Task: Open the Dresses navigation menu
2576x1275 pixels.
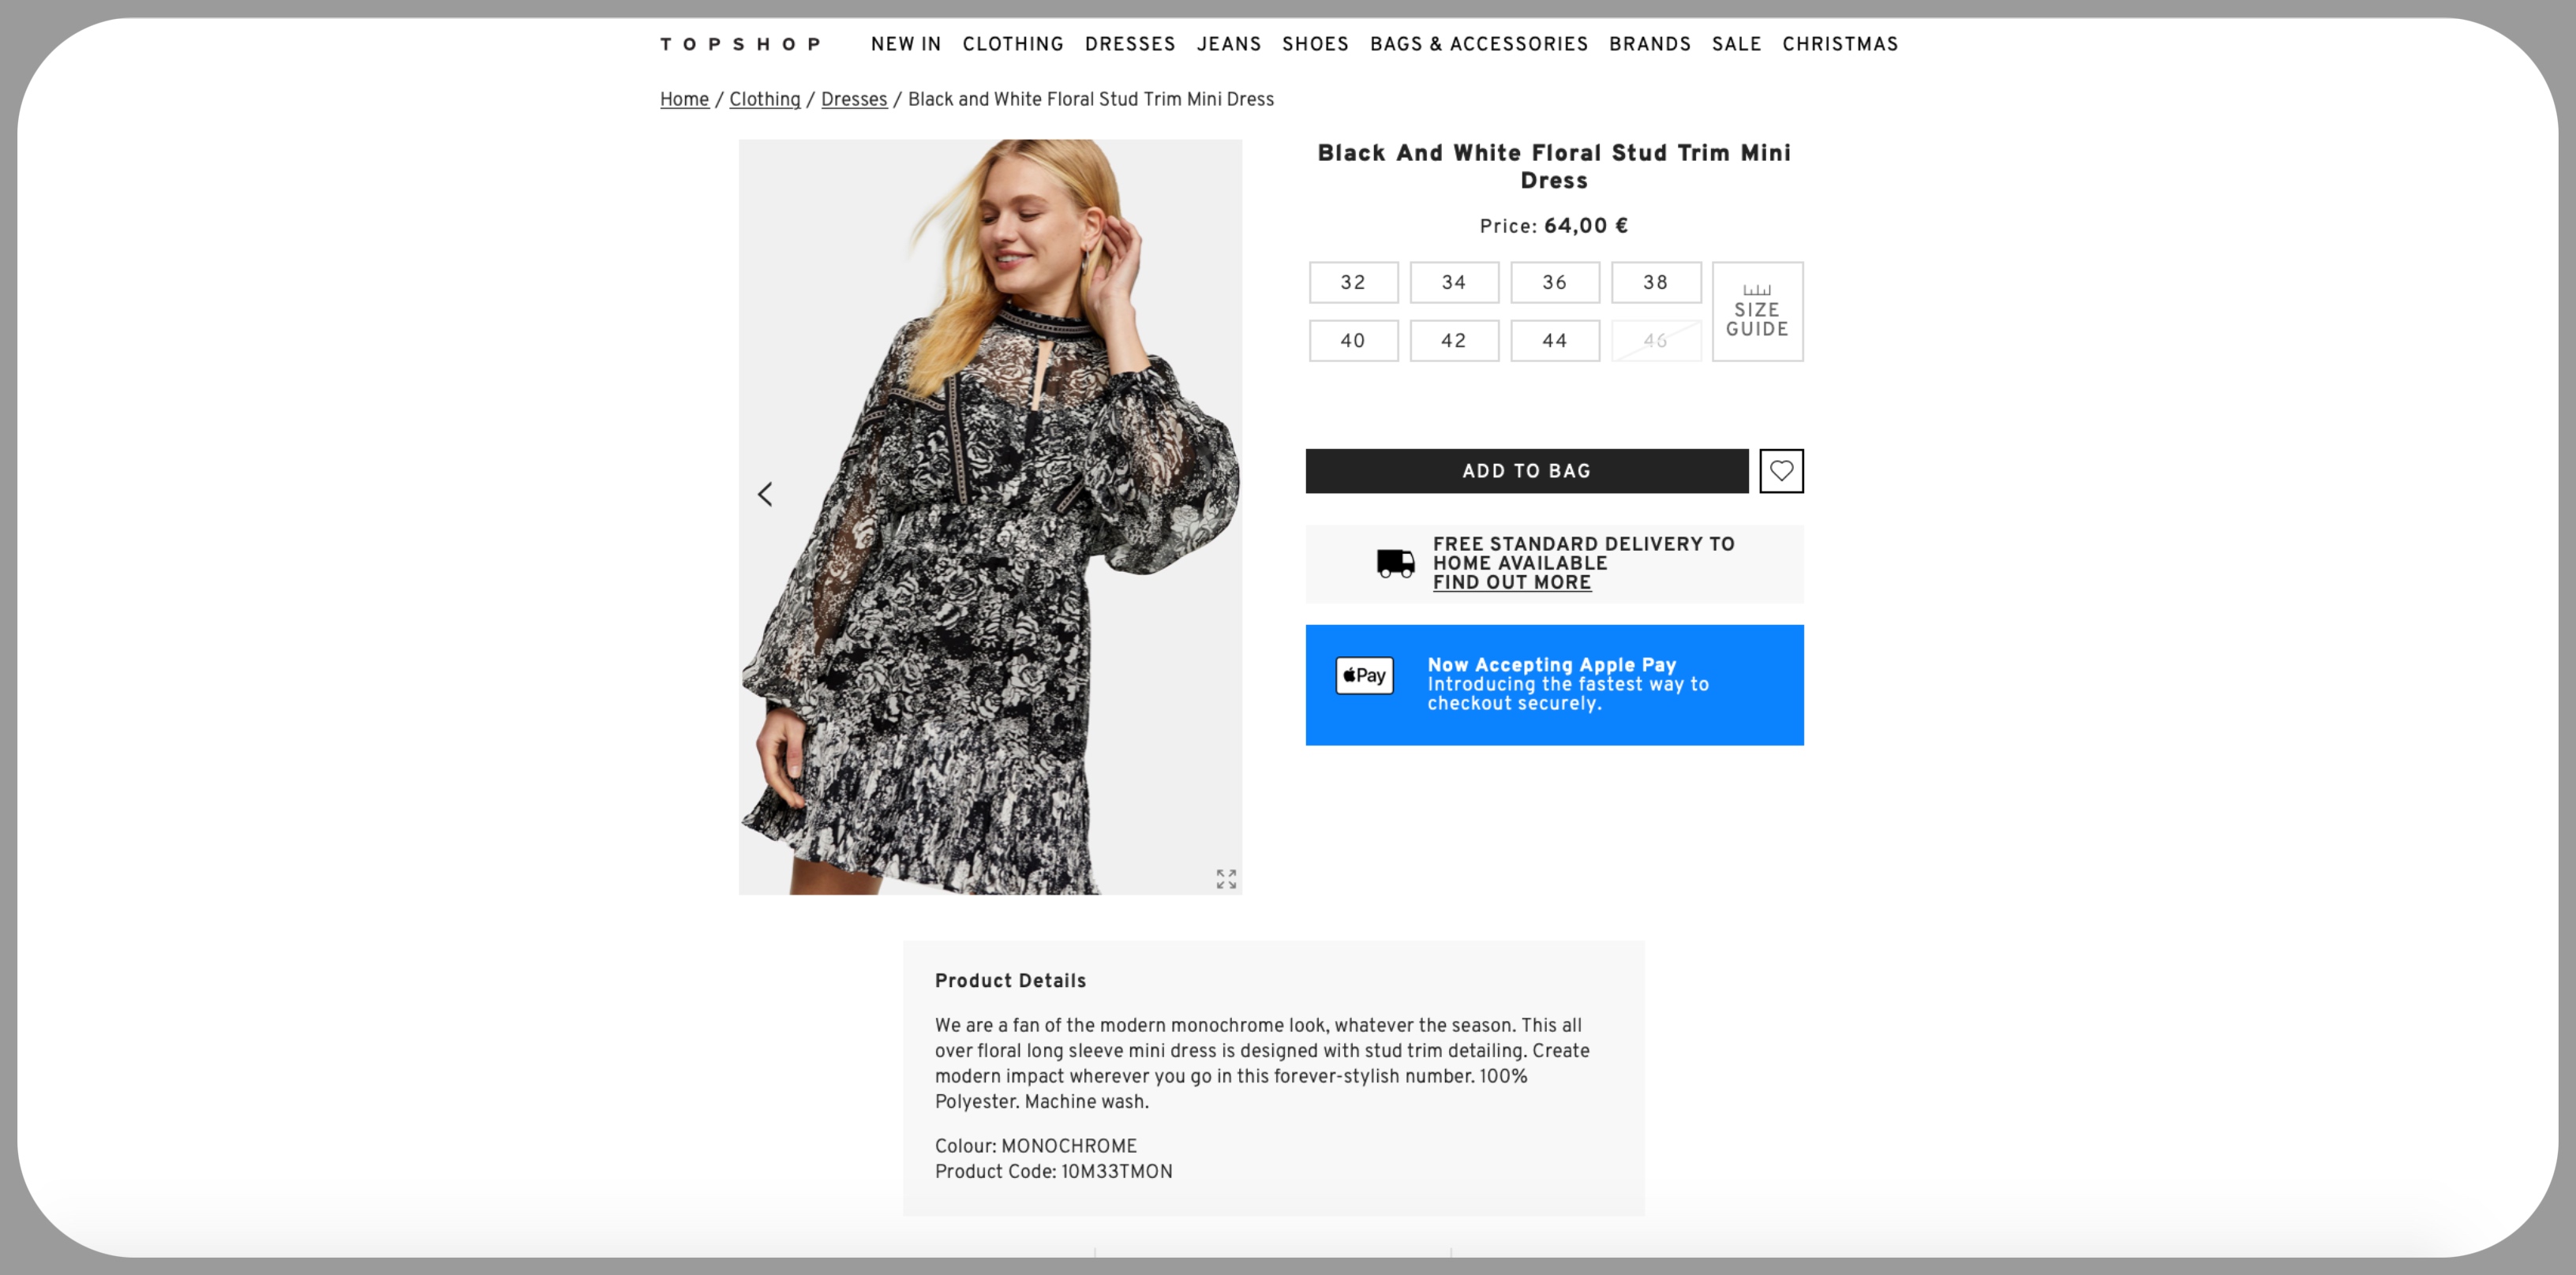Action: (1130, 44)
